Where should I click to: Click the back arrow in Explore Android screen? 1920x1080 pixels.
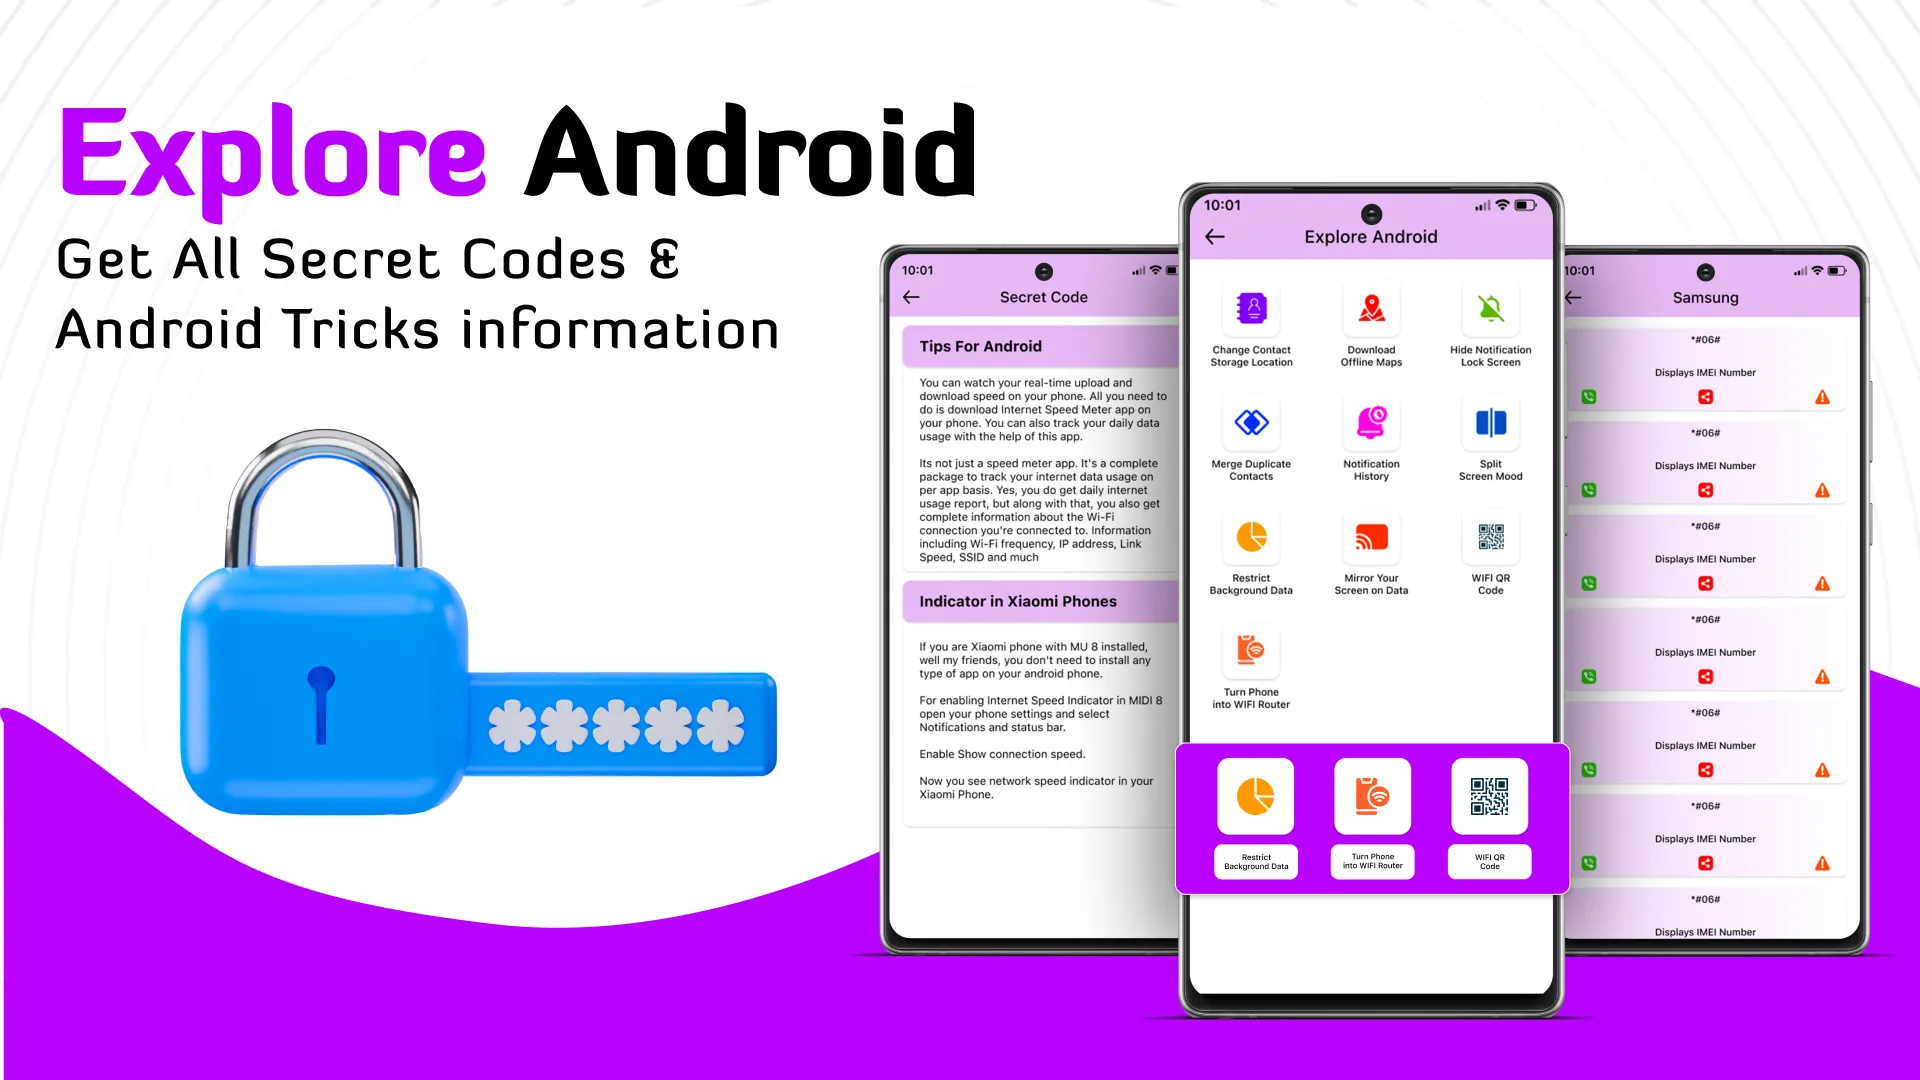1216,236
